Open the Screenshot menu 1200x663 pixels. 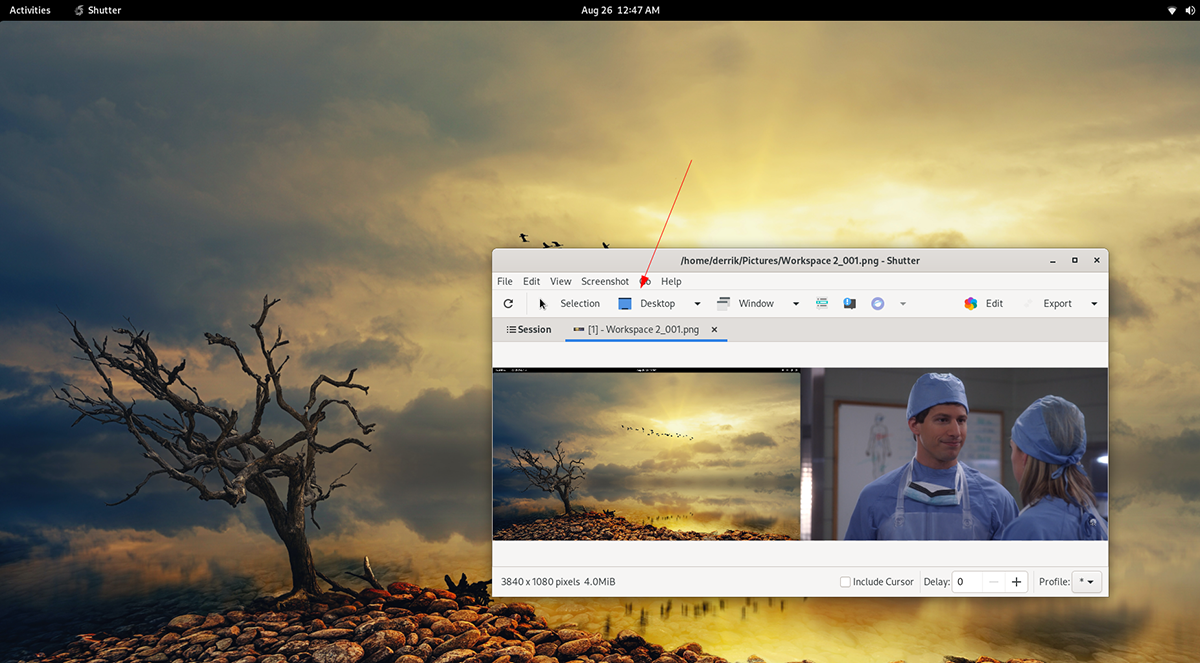pos(604,281)
